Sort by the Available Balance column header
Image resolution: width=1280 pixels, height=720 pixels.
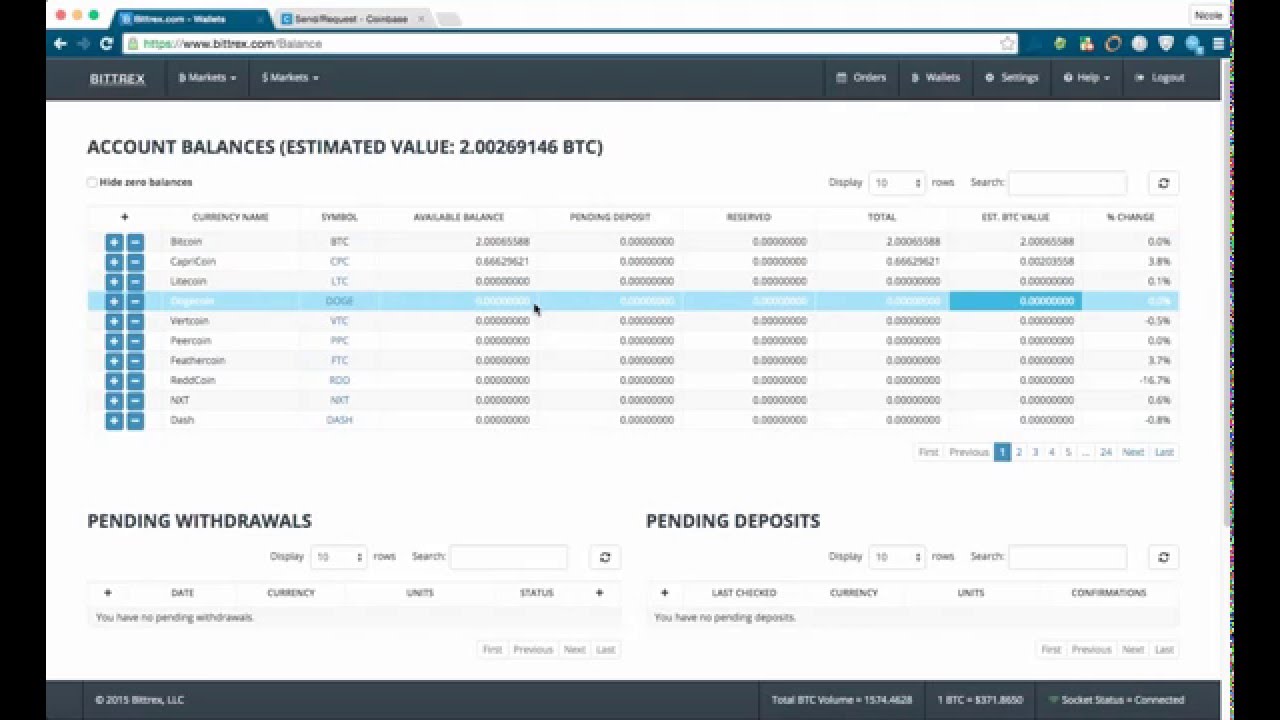[458, 217]
